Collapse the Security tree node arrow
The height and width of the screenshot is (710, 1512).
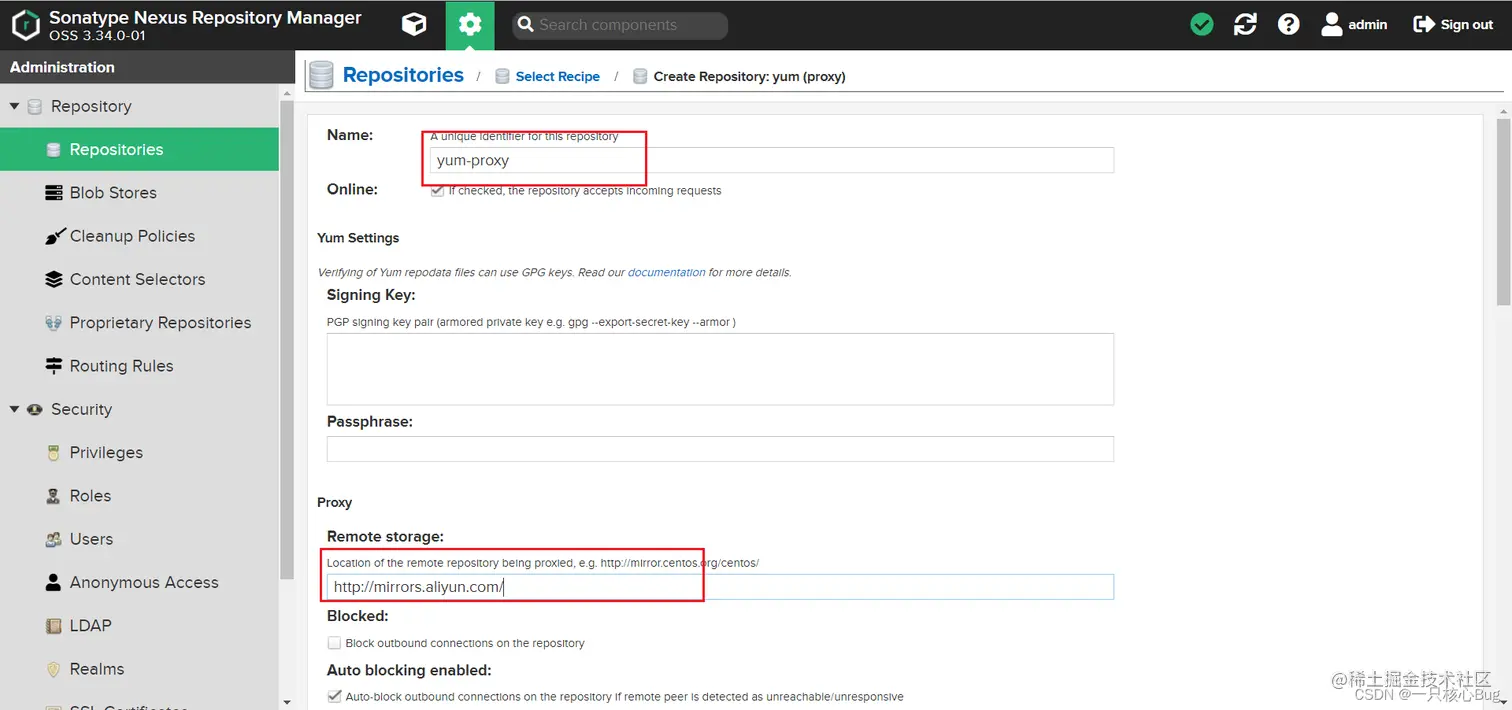click(14, 409)
